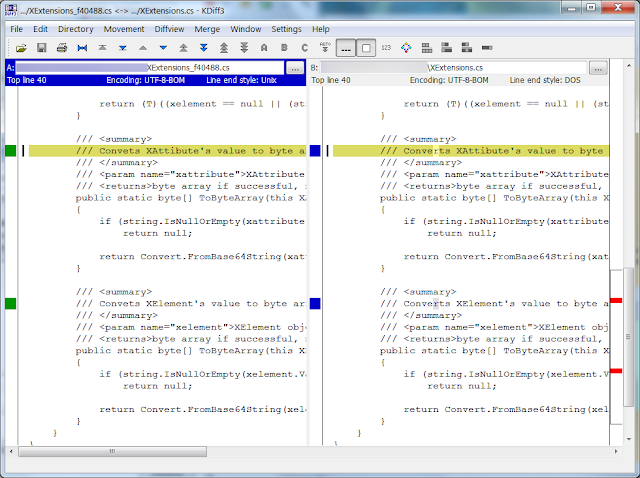The height and width of the screenshot is (478, 640).
Task: Open the Settings menu
Action: click(286, 29)
